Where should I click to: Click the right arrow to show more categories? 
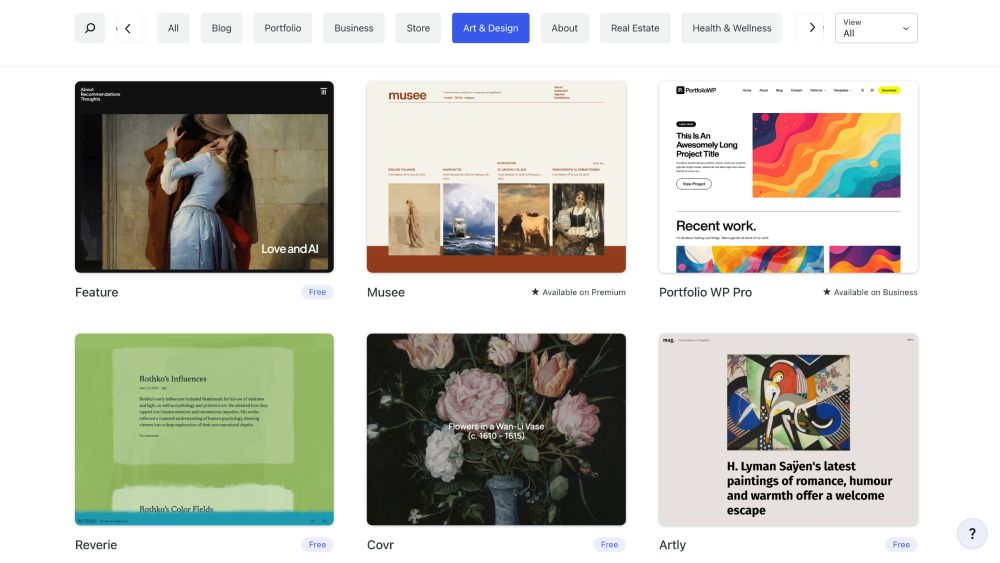(812, 27)
